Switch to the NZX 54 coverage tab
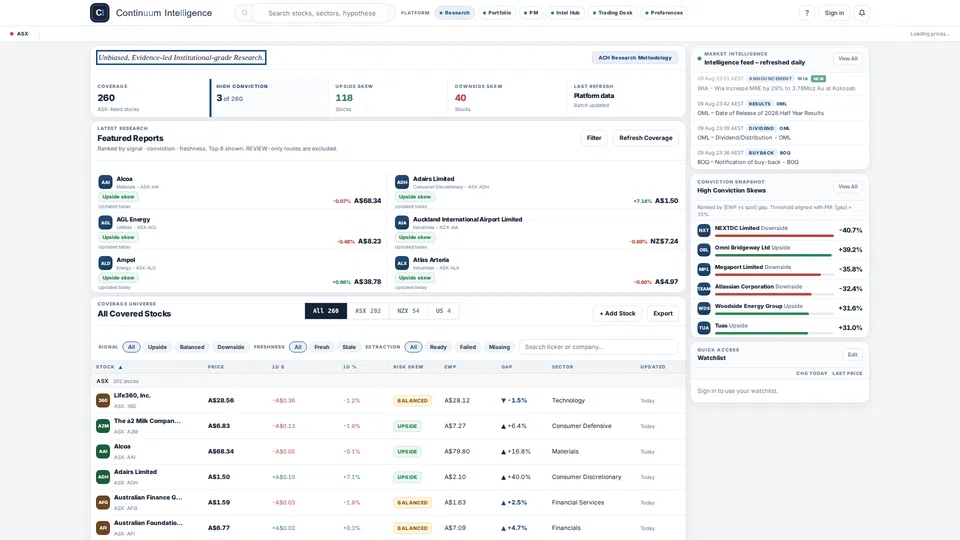Screen dimensions: 960x540 [x=408, y=311]
